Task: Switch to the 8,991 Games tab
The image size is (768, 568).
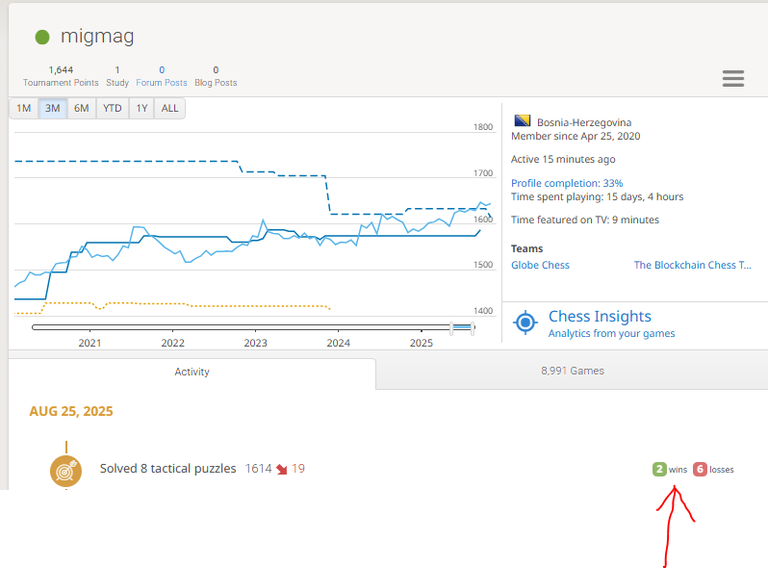Action: click(572, 371)
